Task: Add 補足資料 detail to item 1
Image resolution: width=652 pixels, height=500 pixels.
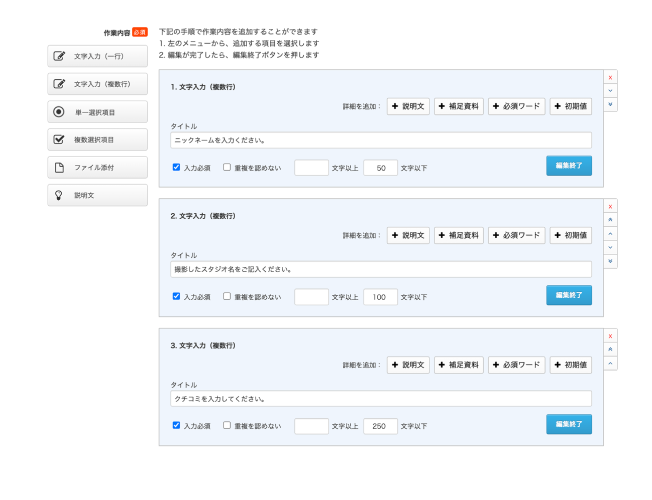Action: (x=459, y=107)
